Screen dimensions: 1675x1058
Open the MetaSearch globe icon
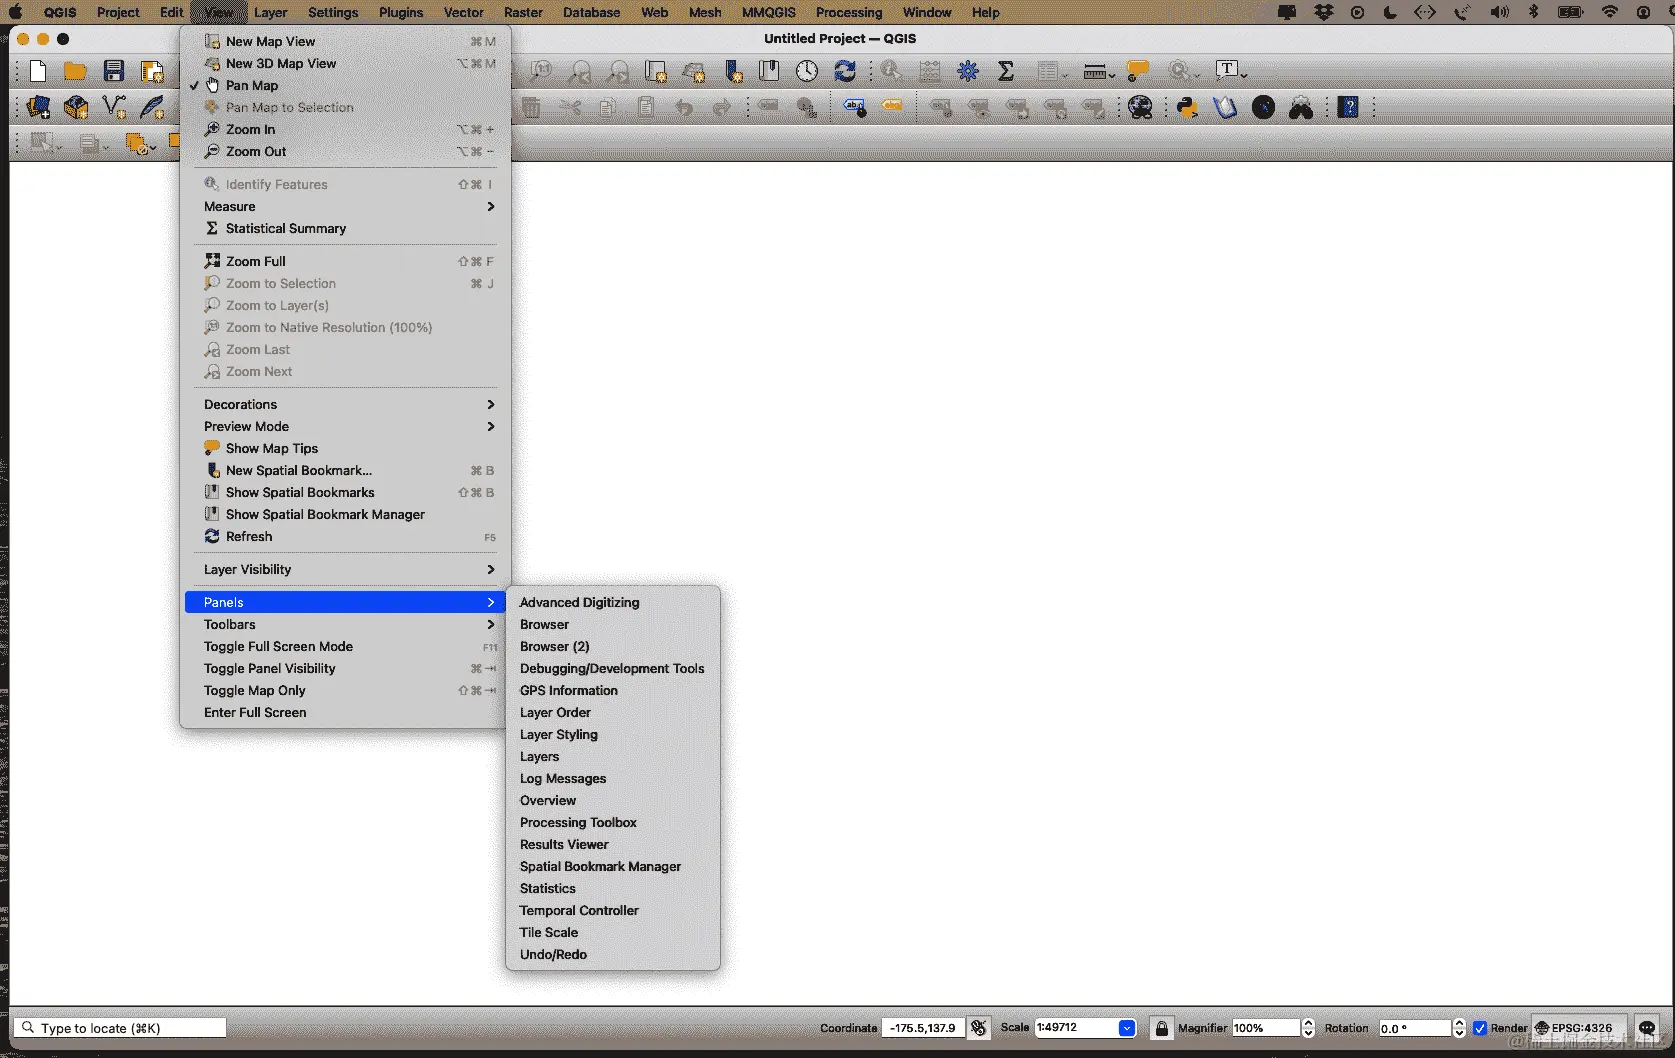1140,107
